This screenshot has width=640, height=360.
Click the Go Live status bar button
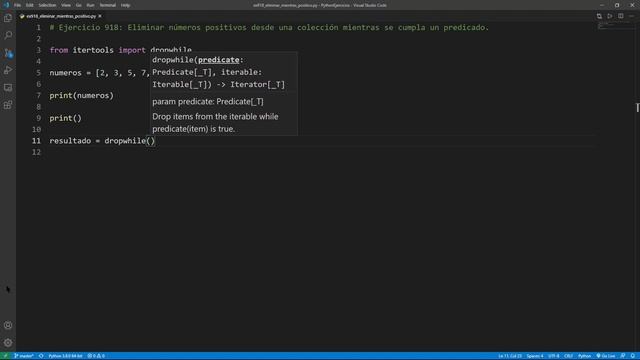coord(606,356)
